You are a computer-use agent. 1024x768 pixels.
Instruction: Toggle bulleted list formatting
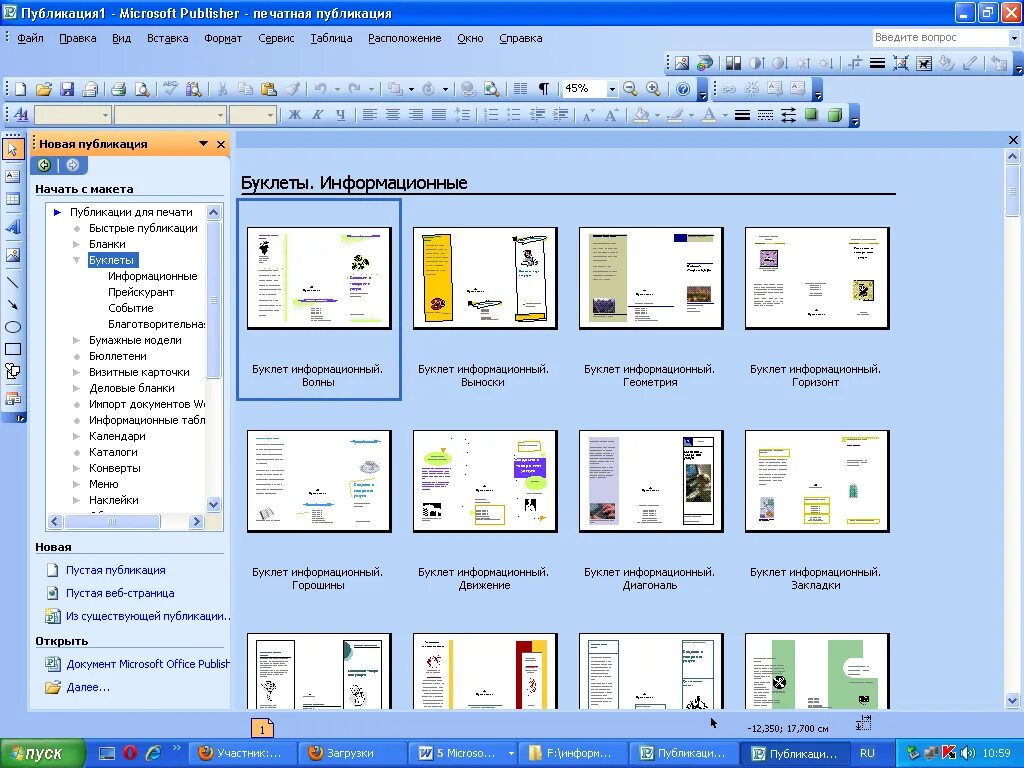click(x=514, y=115)
